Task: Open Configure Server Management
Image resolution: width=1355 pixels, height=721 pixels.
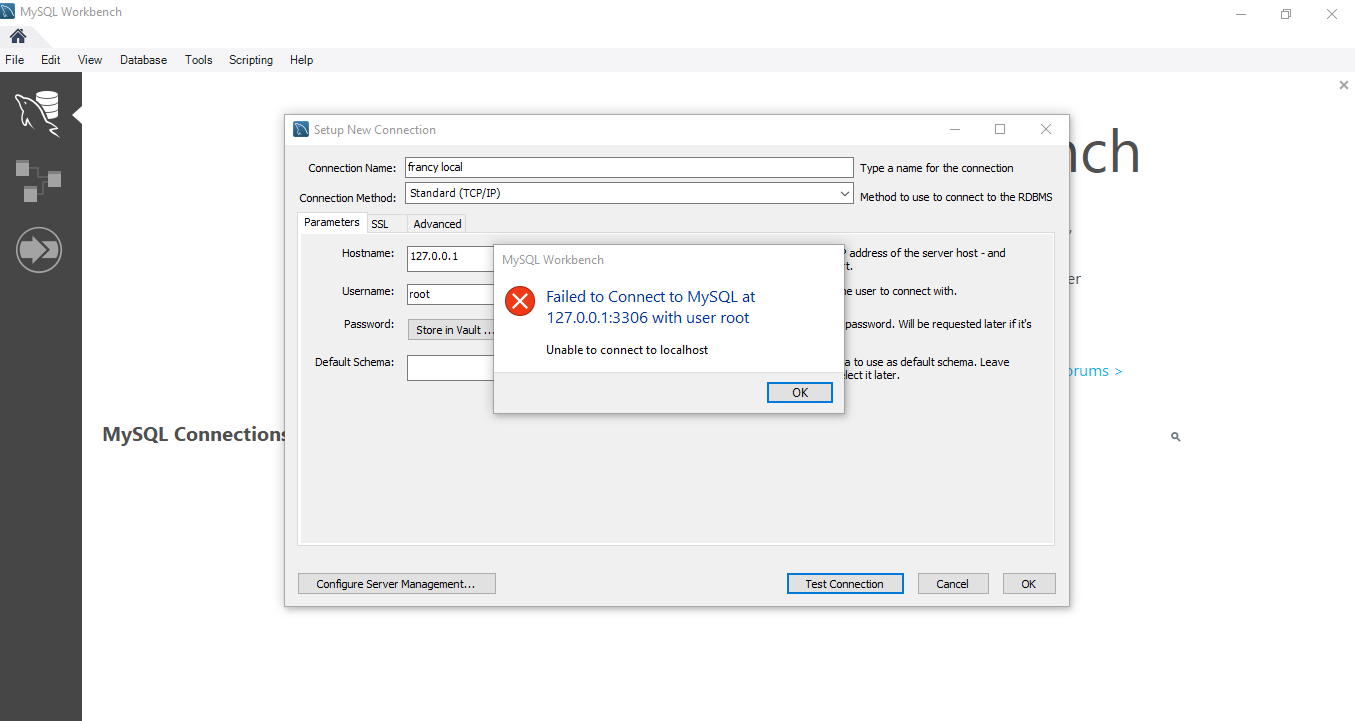Action: 396,584
